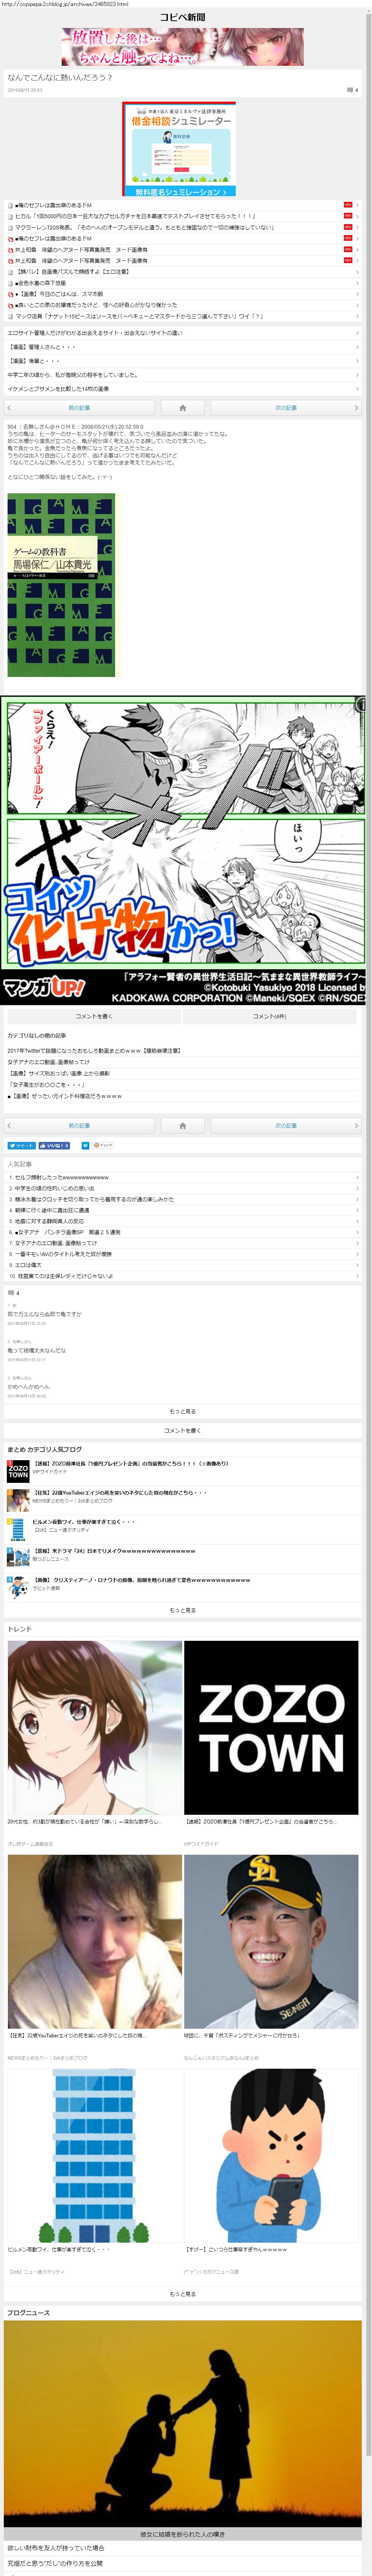Image resolution: width=372 pixels, height=2576 pixels.
Task: Open the large ZOZOTOWN trend image
Action: click(271, 1727)
